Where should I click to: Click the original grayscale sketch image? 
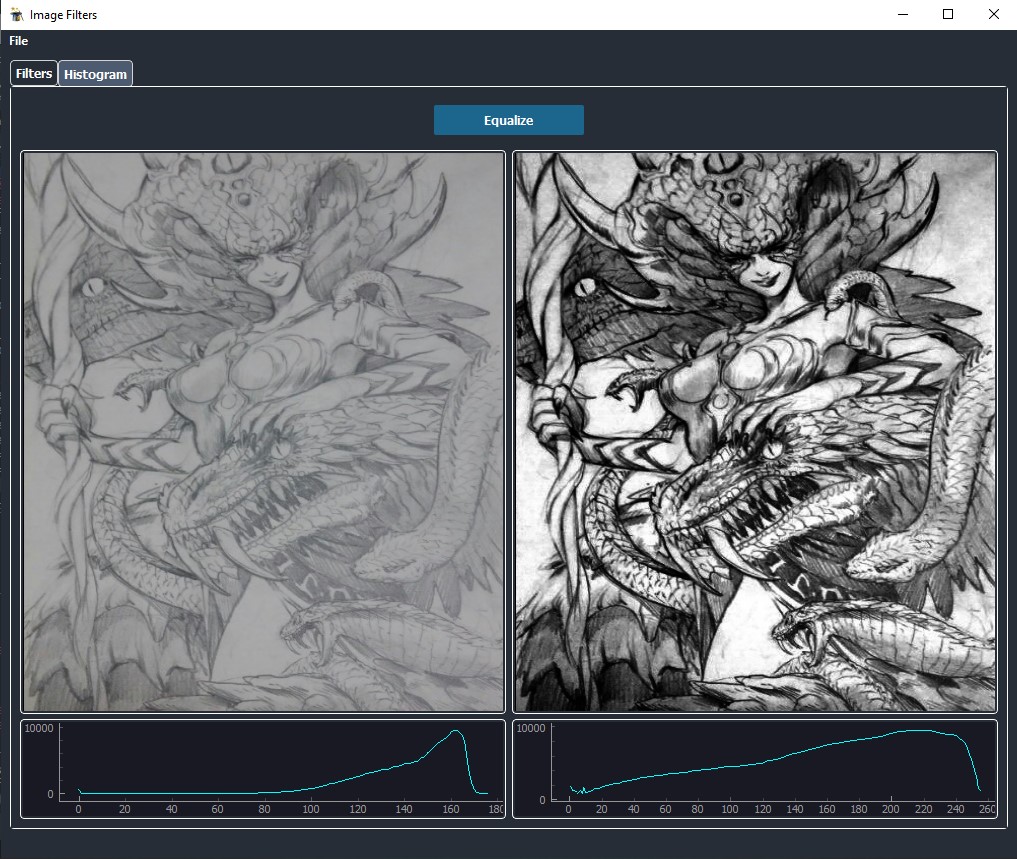[x=263, y=431]
